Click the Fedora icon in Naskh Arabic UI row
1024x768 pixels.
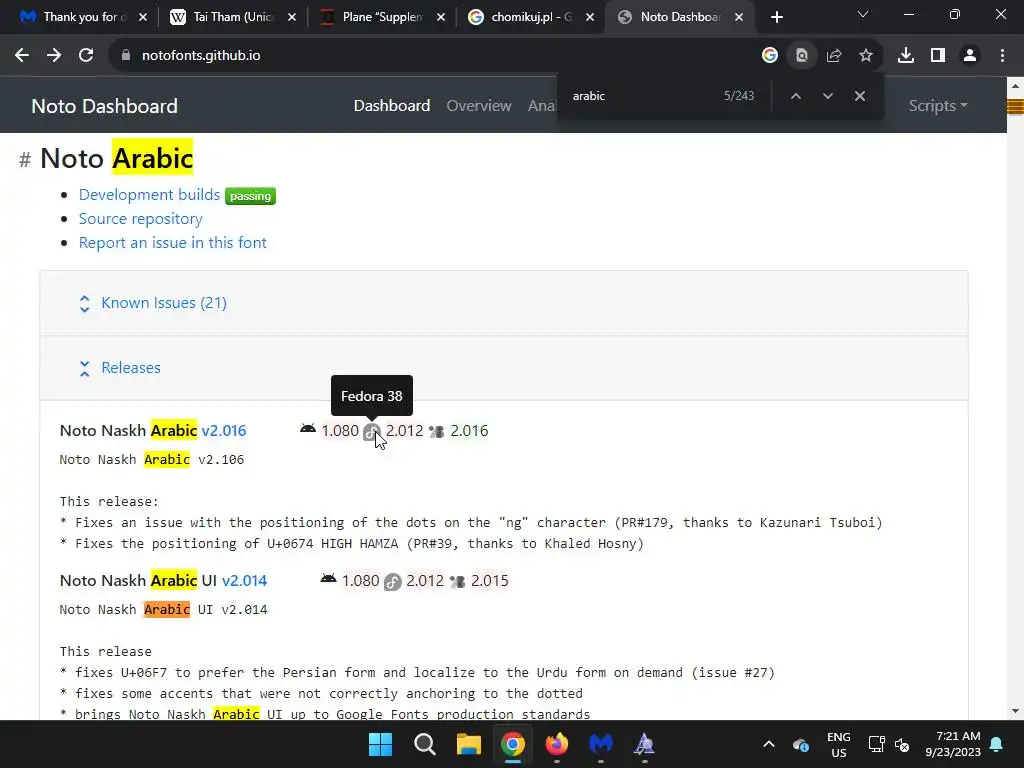(x=392, y=582)
